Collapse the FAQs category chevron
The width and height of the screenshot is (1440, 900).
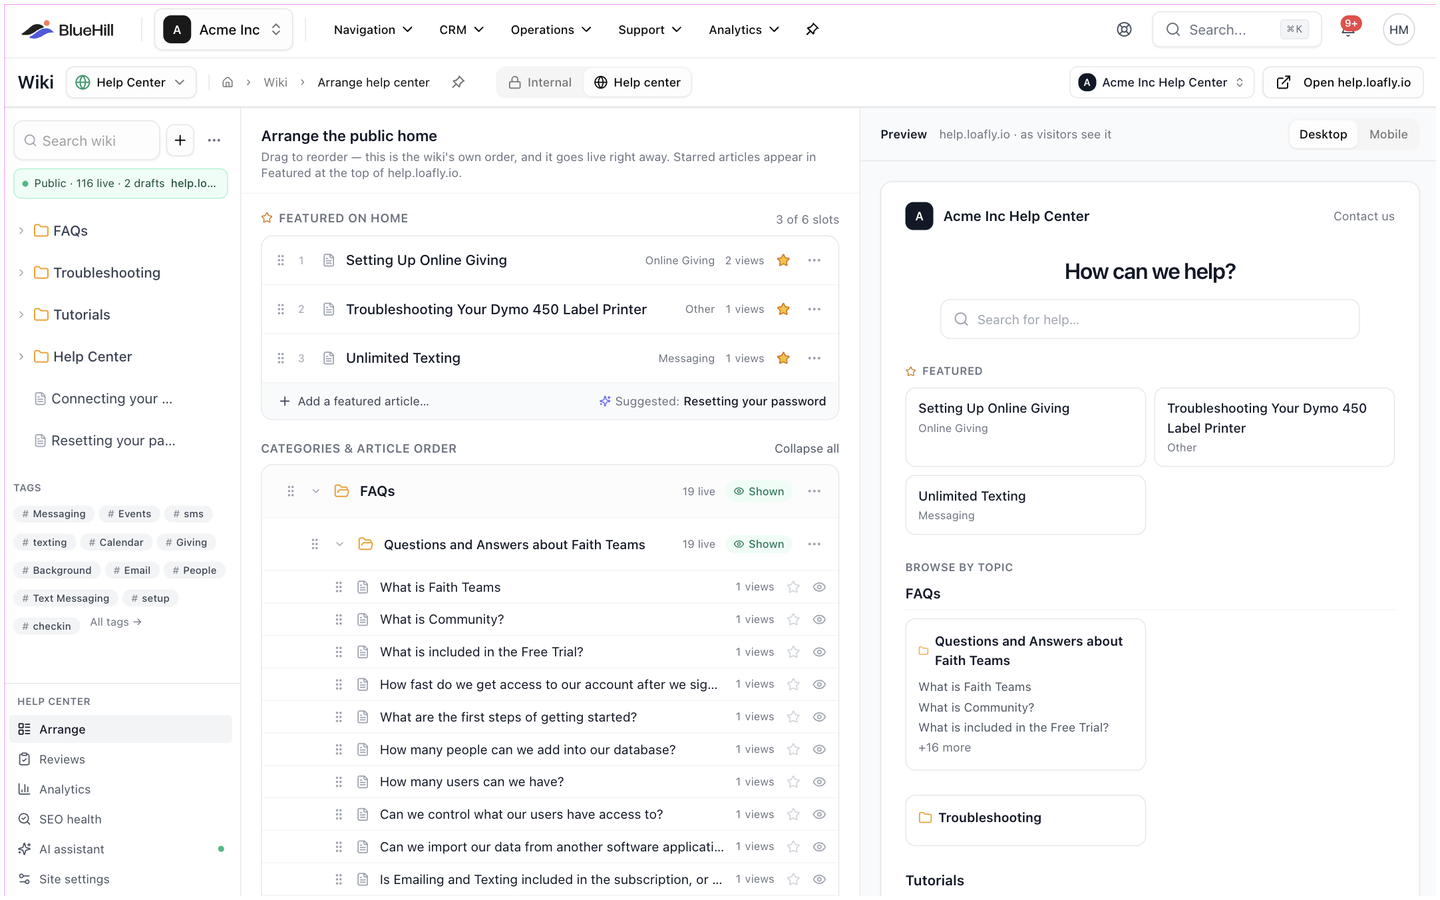316,491
